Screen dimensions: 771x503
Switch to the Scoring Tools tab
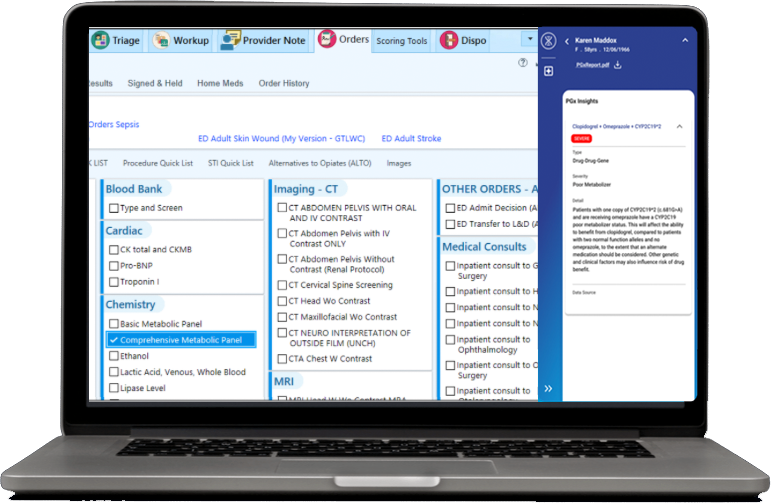pos(403,42)
